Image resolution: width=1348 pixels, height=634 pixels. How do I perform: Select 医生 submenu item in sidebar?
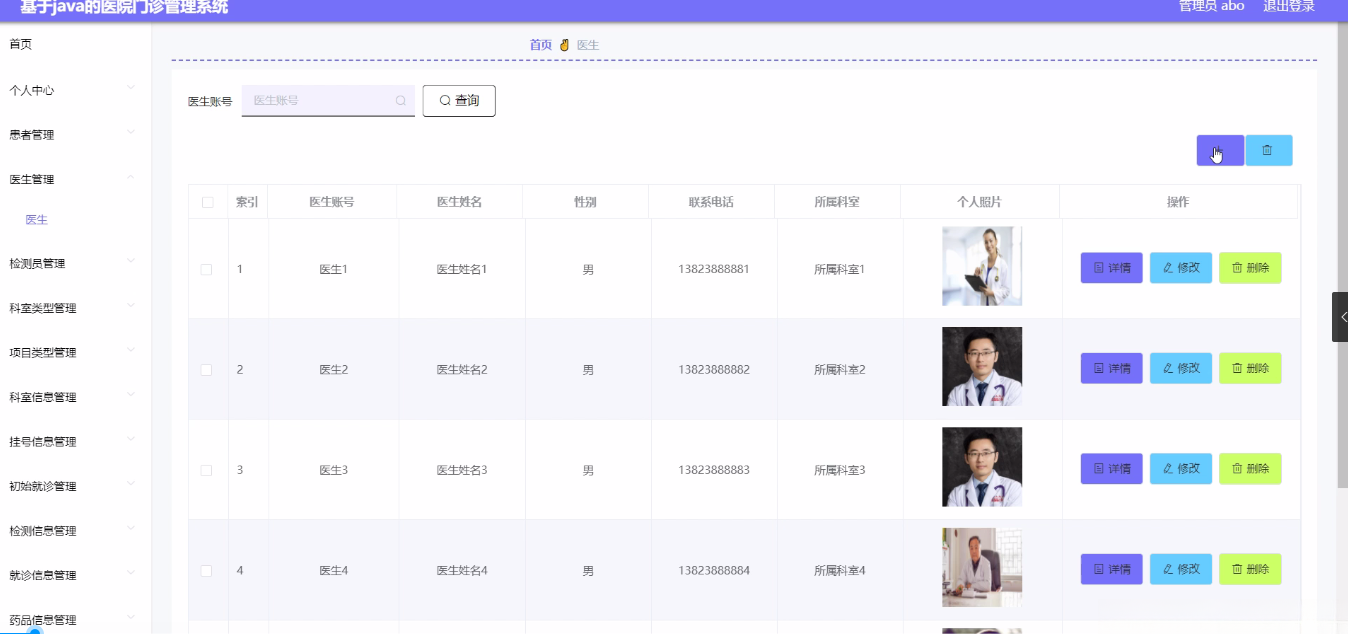click(37, 220)
